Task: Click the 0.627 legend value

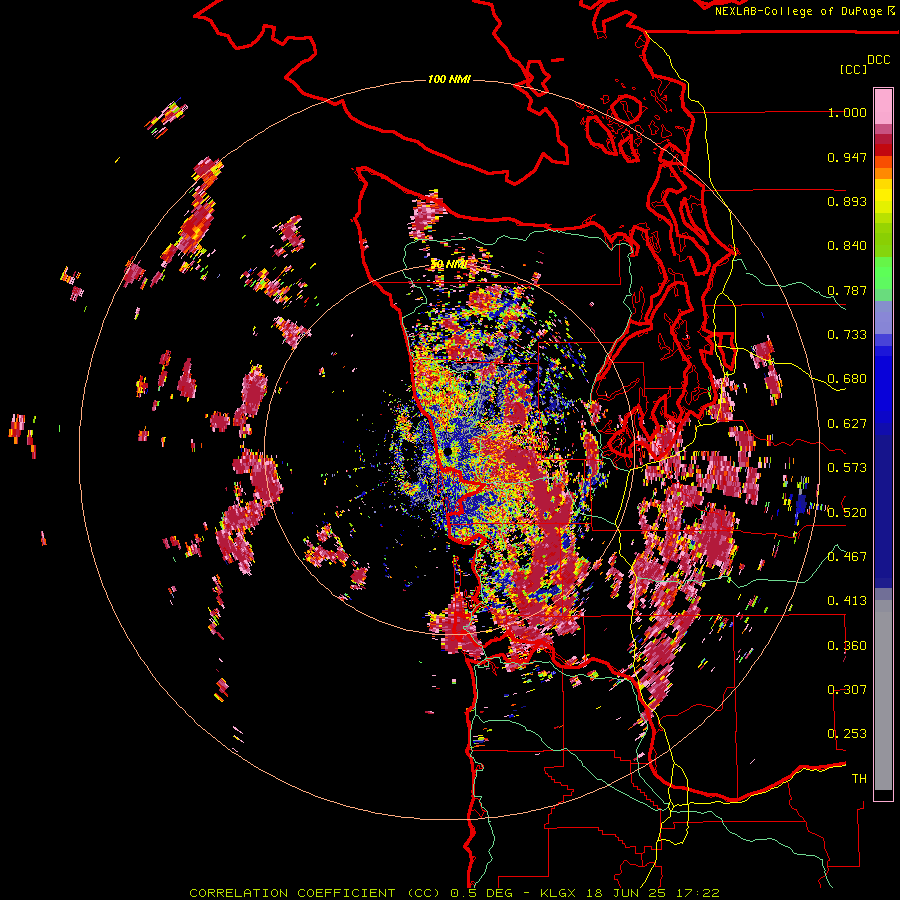Action: [x=847, y=424]
